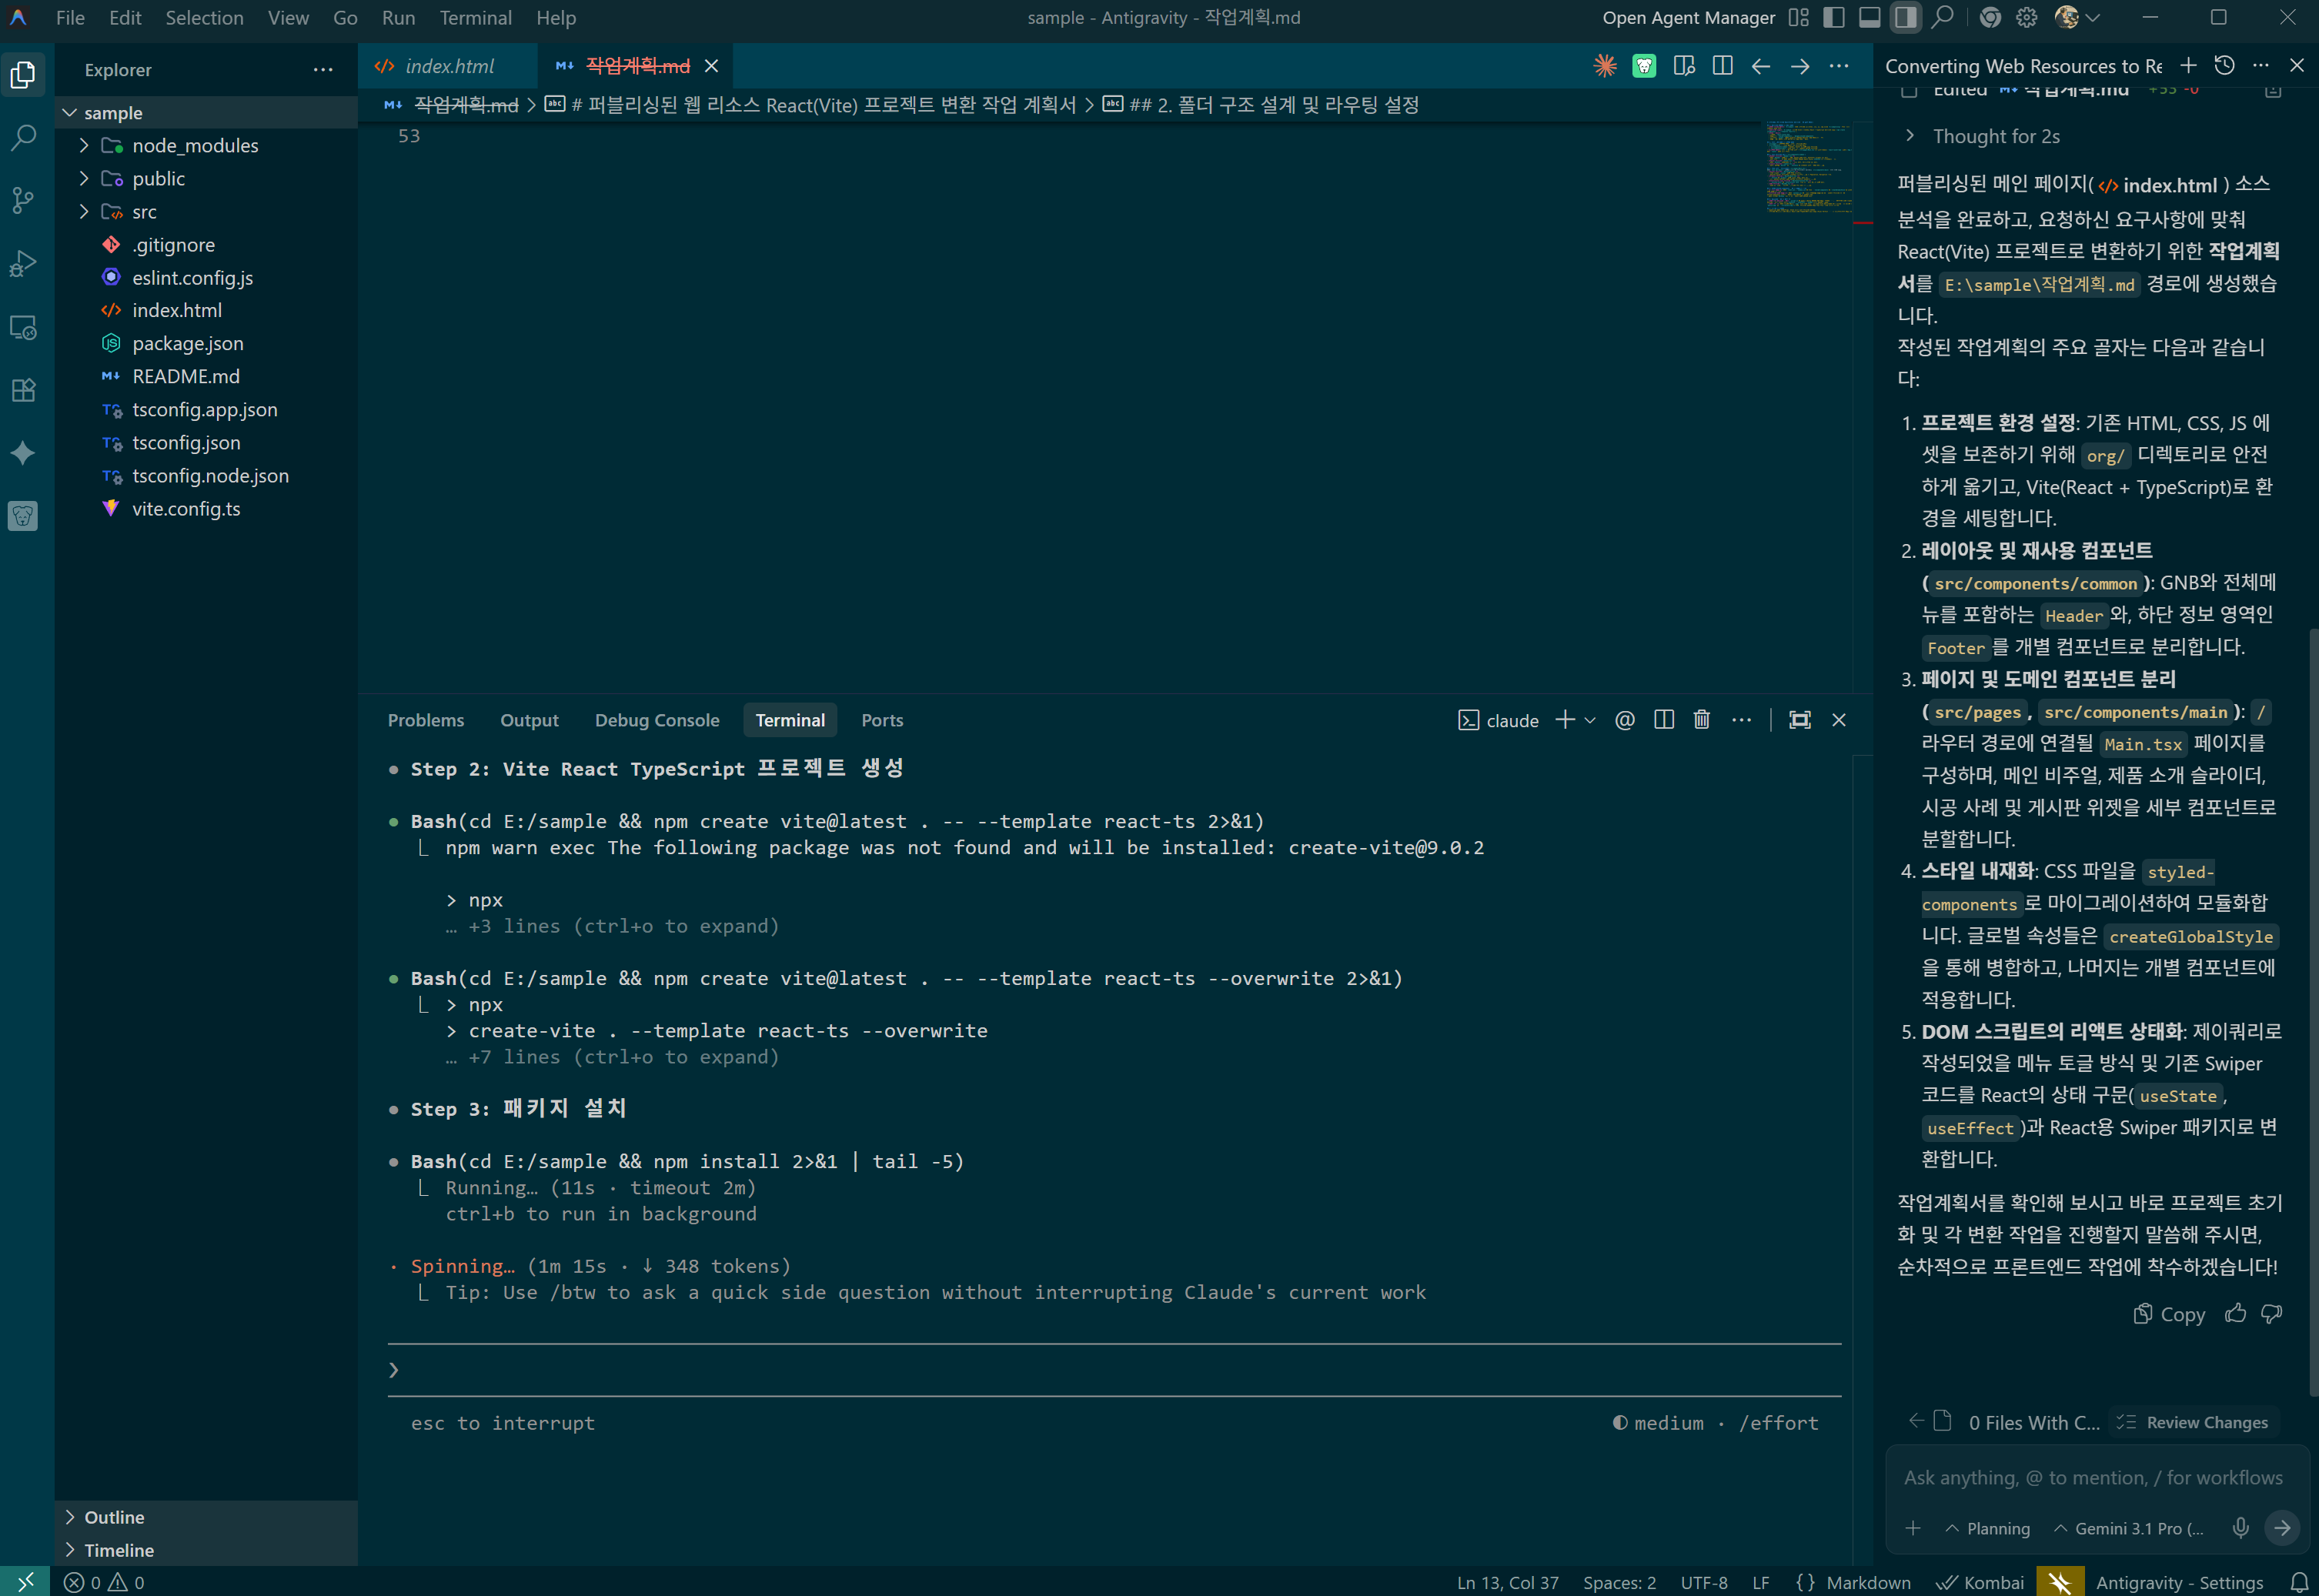
Task: Click thumbs up on agent response
Action: (x=2236, y=1313)
